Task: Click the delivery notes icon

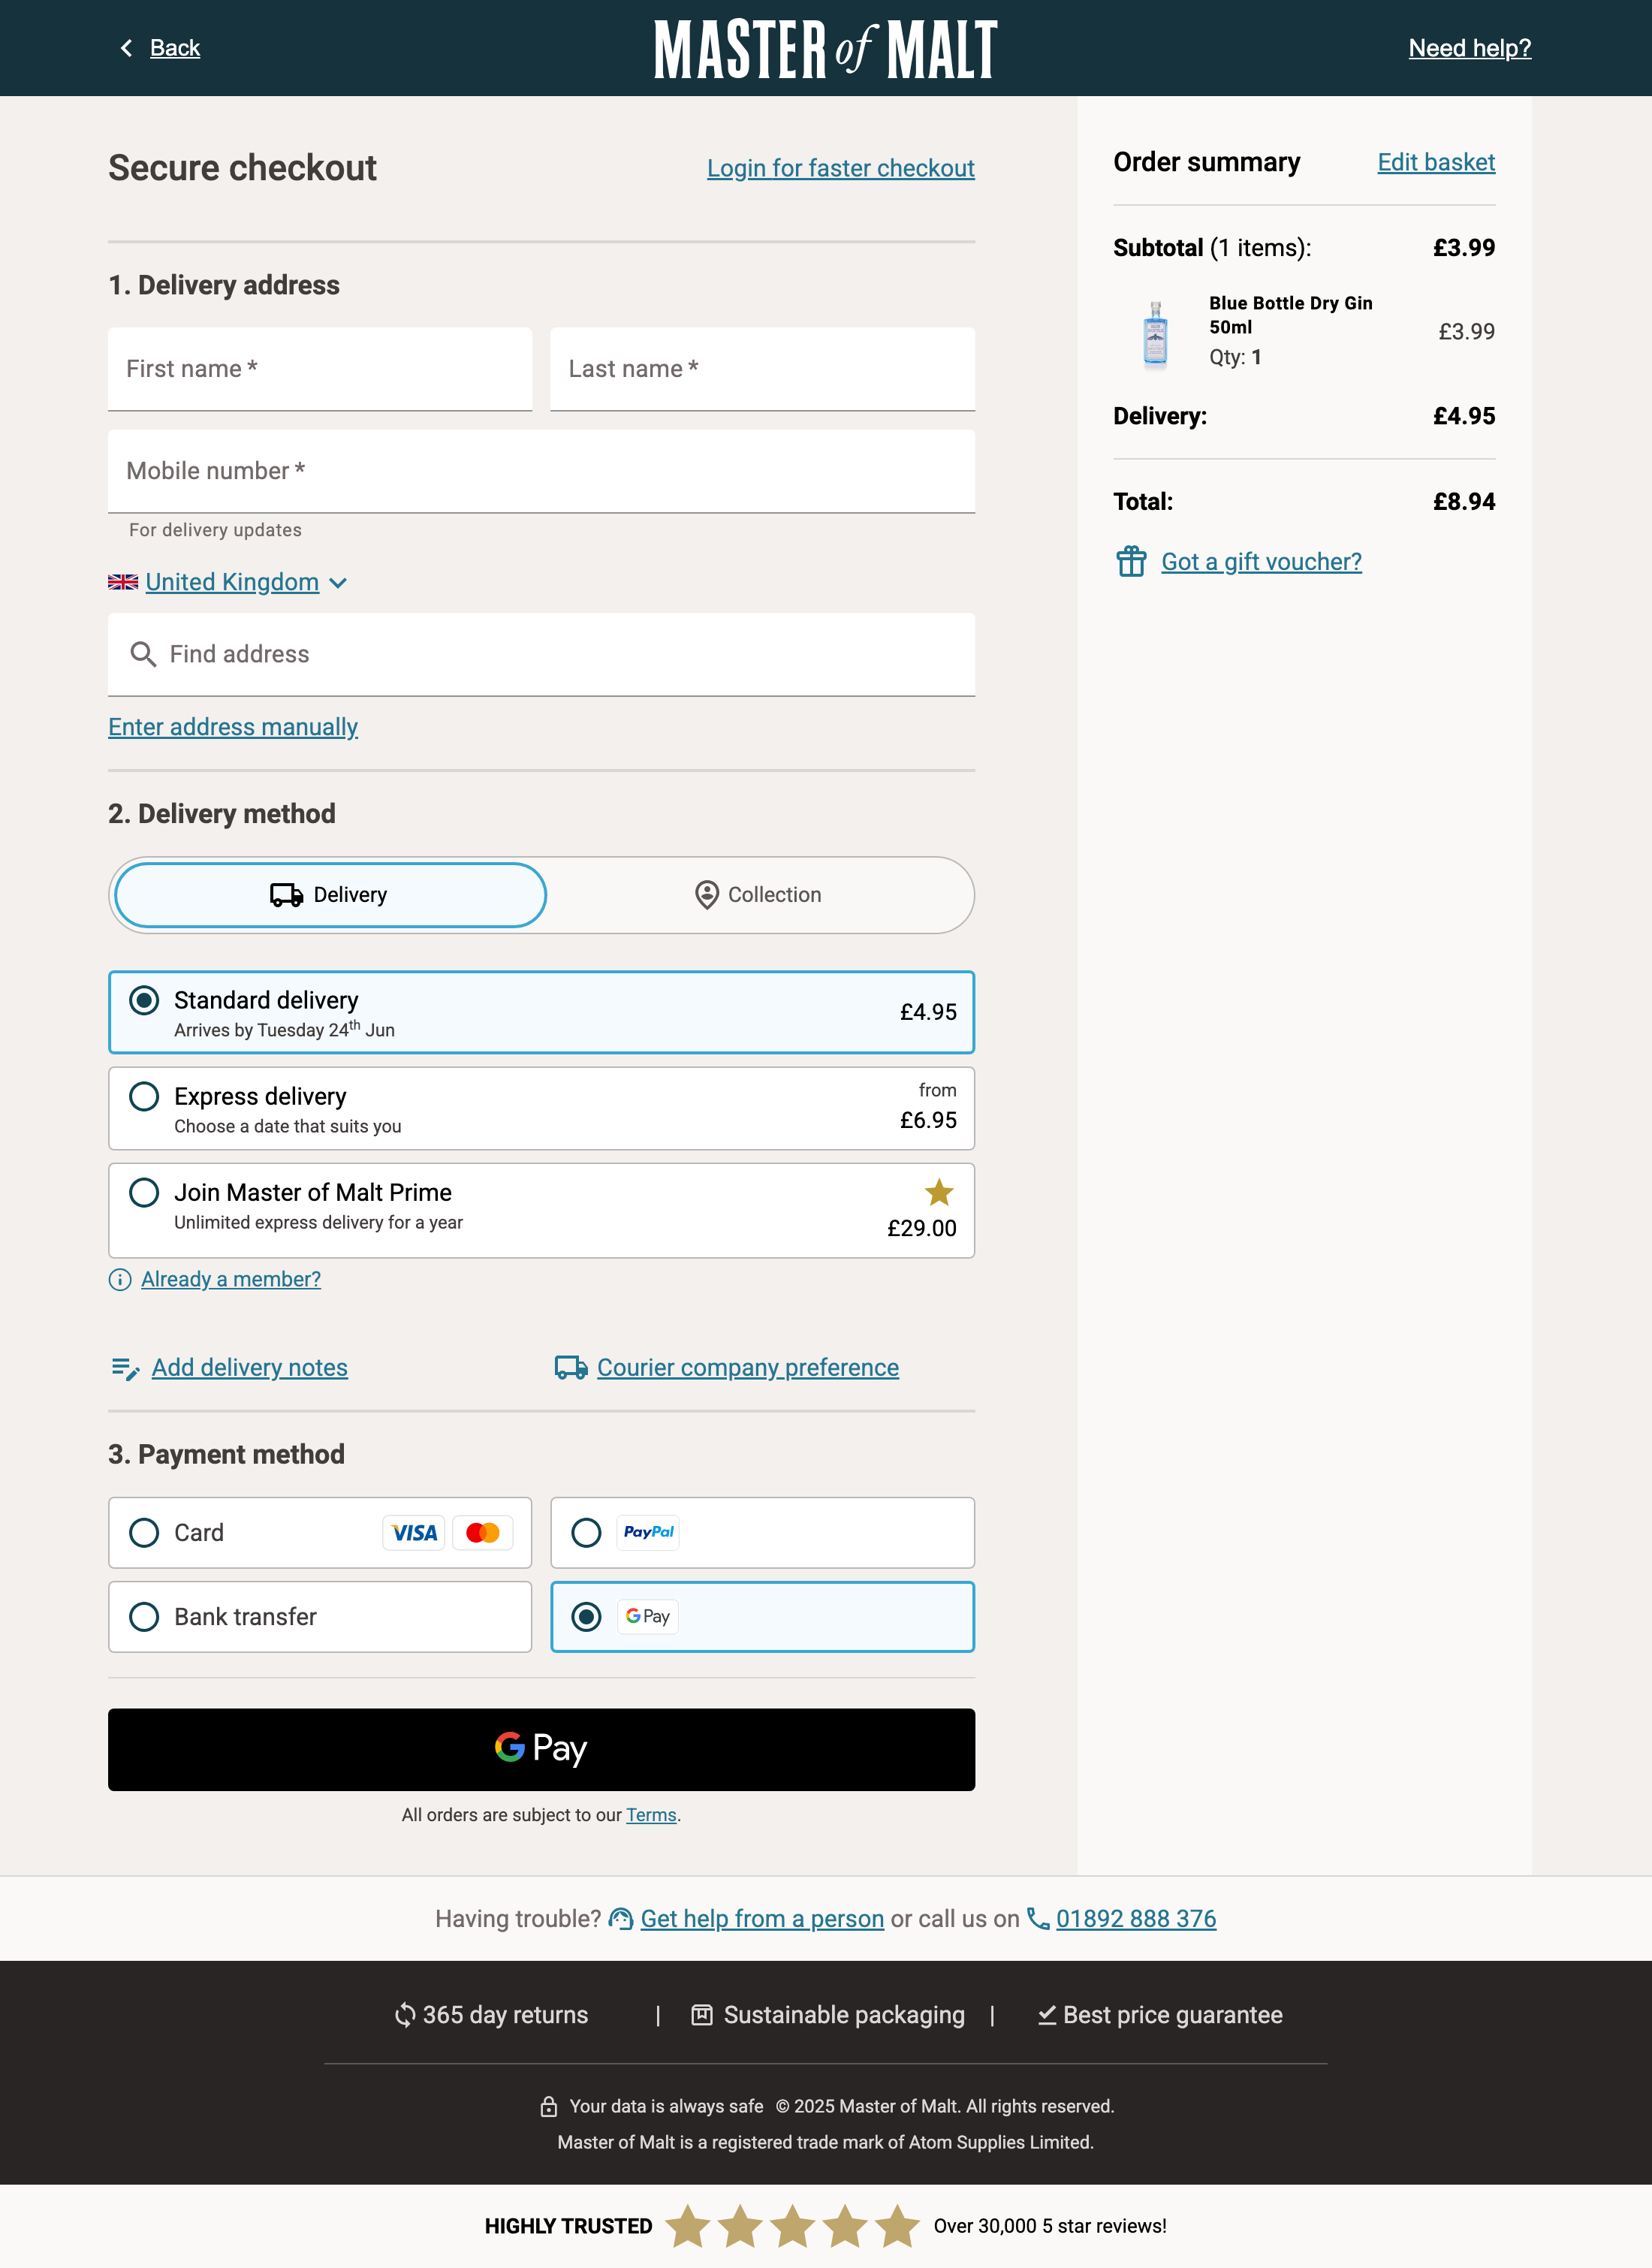Action: point(124,1368)
